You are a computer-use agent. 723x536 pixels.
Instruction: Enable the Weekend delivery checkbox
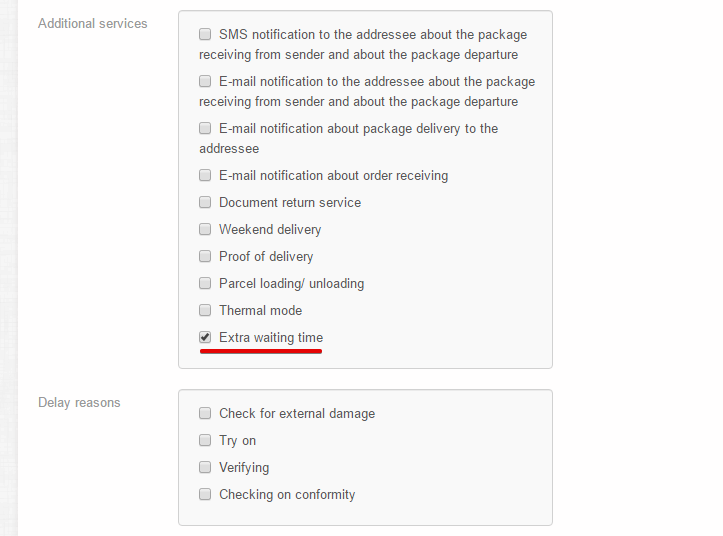coord(205,229)
